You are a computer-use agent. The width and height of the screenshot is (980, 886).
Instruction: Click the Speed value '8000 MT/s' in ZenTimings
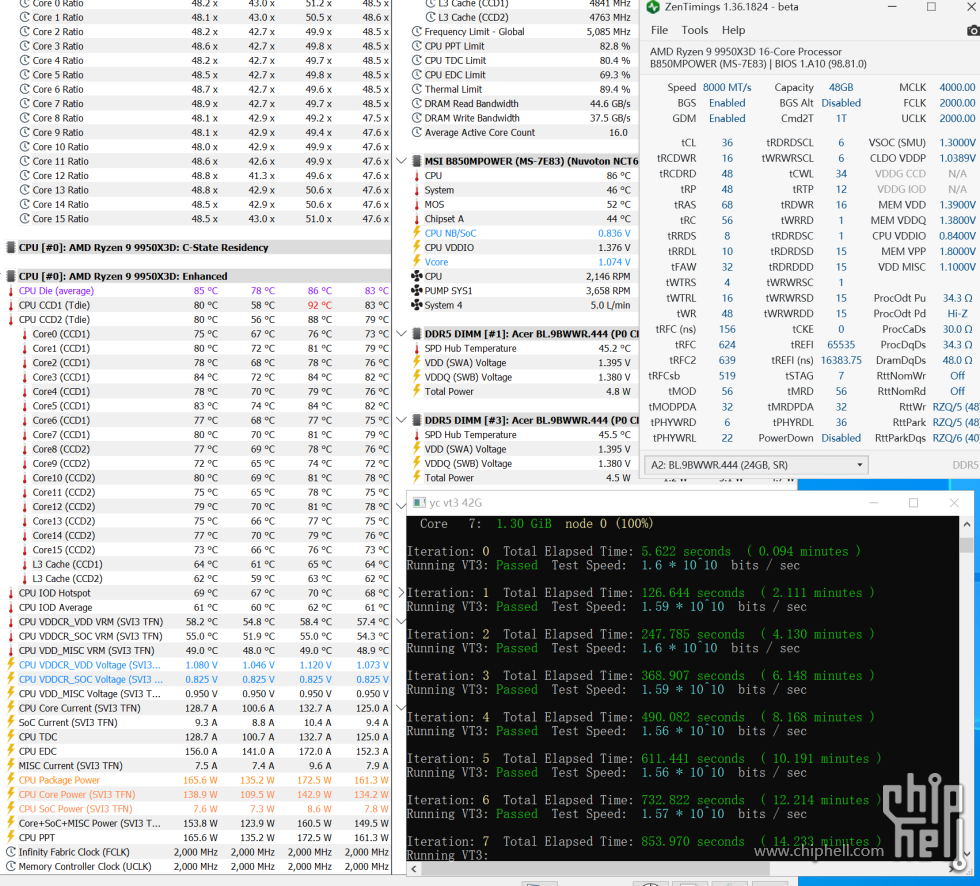pos(727,87)
